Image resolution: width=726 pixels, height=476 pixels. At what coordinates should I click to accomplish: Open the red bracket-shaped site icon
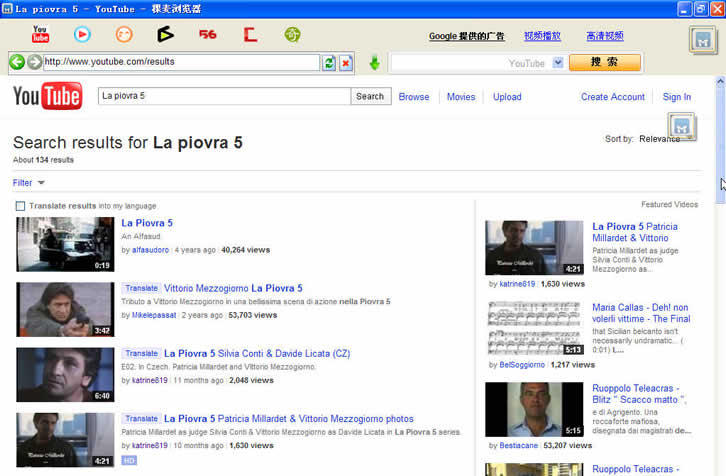(x=250, y=34)
